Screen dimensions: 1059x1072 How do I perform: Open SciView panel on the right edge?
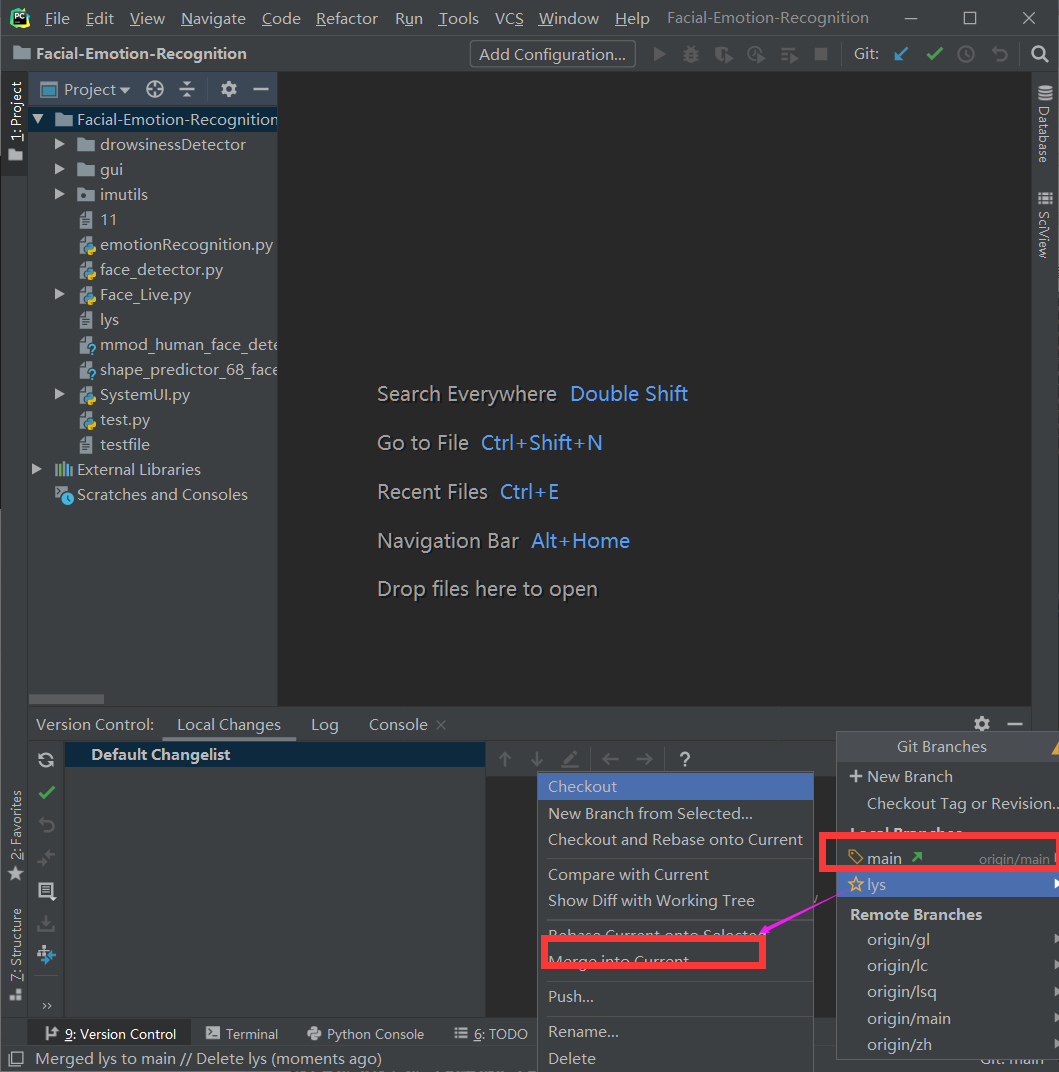pos(1044,230)
